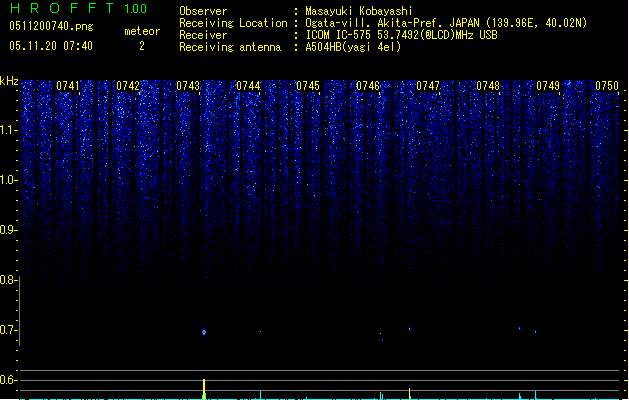The height and width of the screenshot is (400, 629).
Task: Click the 0743 time marker
Action: click(x=188, y=86)
